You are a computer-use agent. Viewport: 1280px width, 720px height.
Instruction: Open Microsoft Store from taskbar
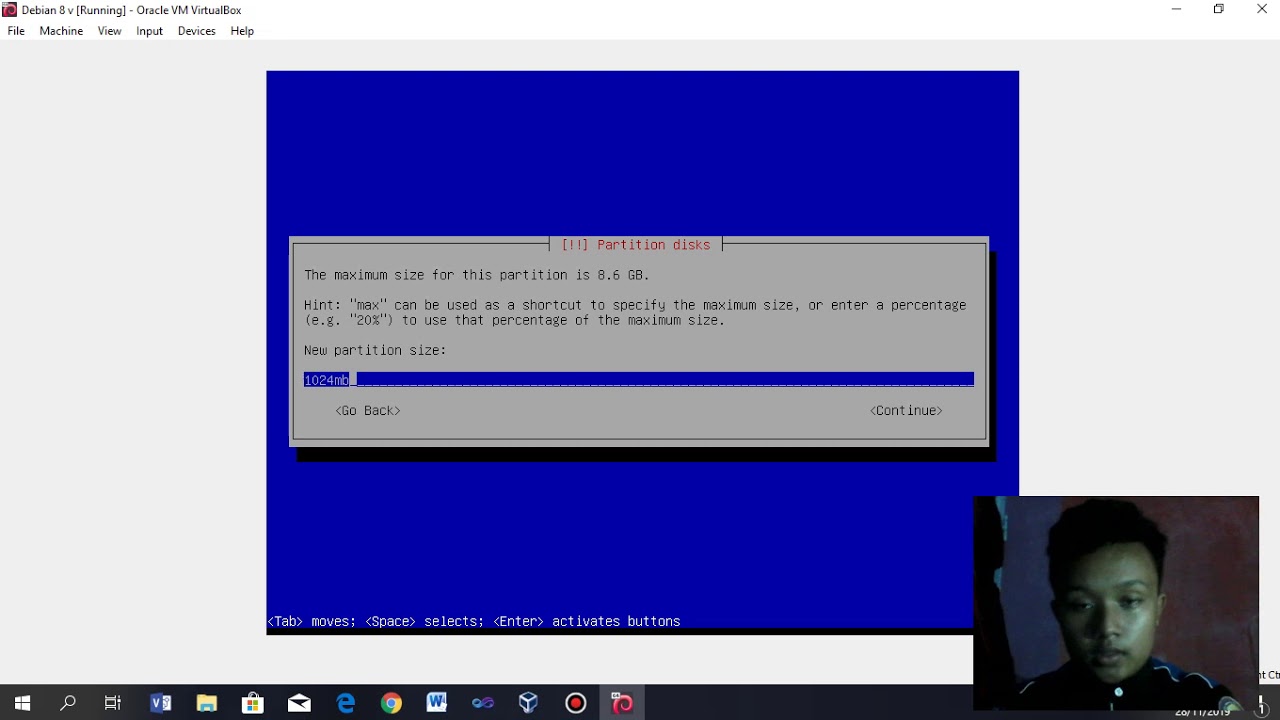pyautogui.click(x=253, y=703)
